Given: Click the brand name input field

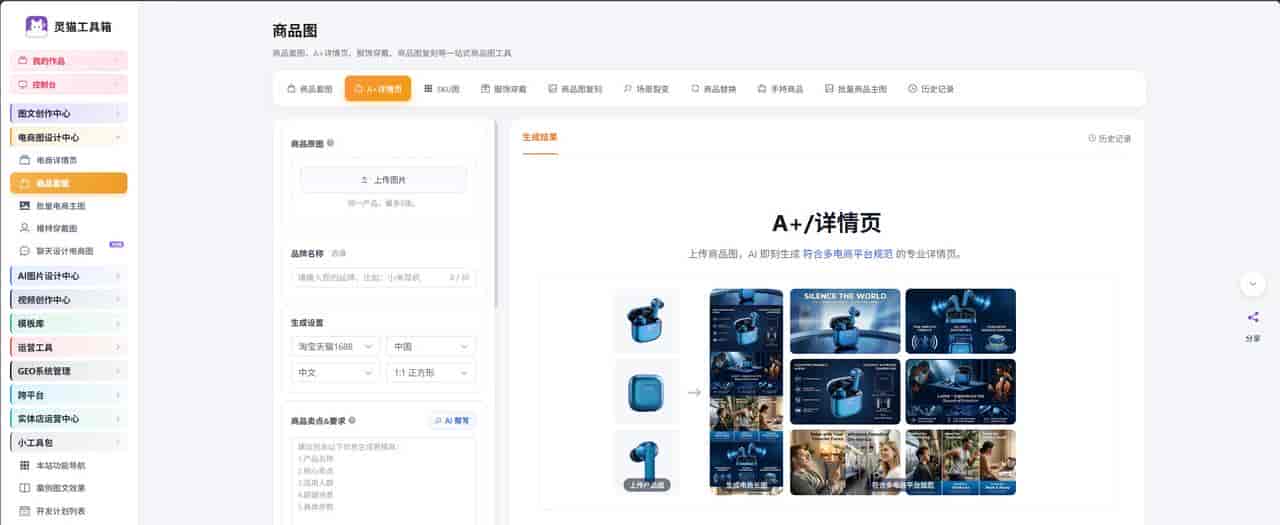Looking at the screenshot, I should point(383,277).
